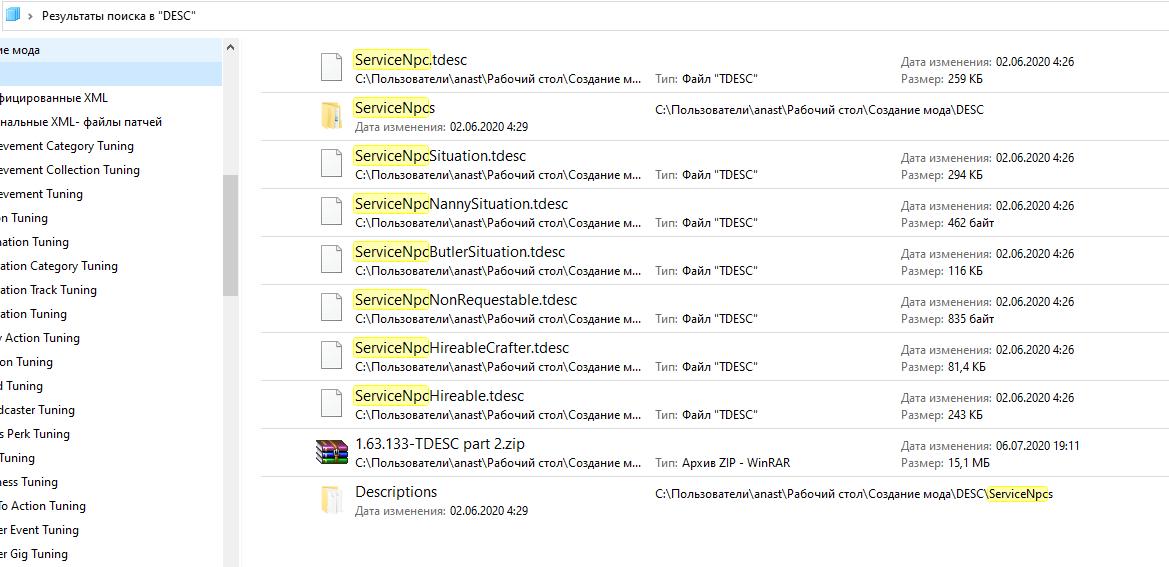Click the folder icon in address bar

12,15
